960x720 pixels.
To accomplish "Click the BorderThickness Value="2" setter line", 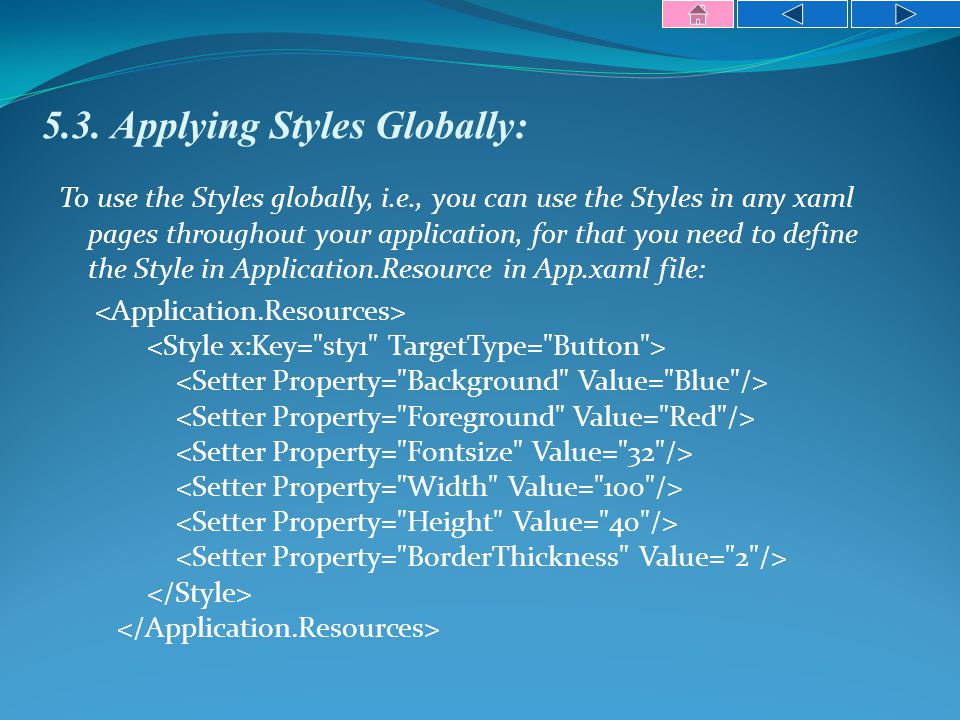I will (481, 558).
